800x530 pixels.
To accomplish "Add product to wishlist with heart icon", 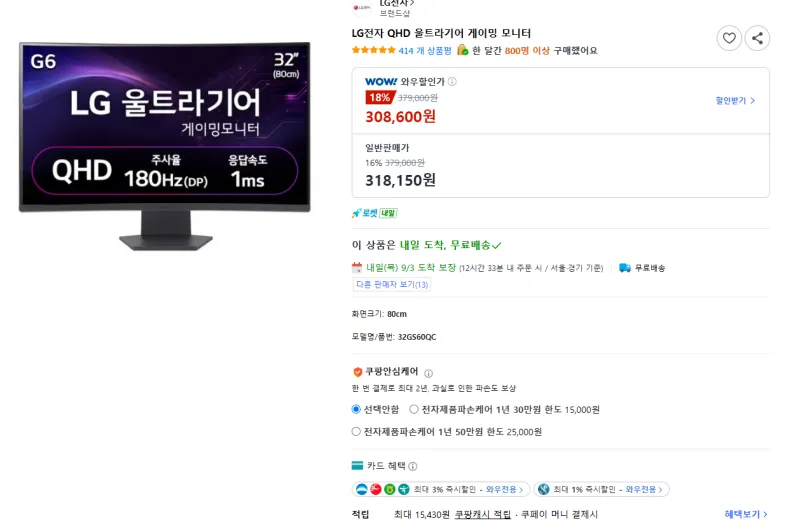I will click(x=729, y=38).
